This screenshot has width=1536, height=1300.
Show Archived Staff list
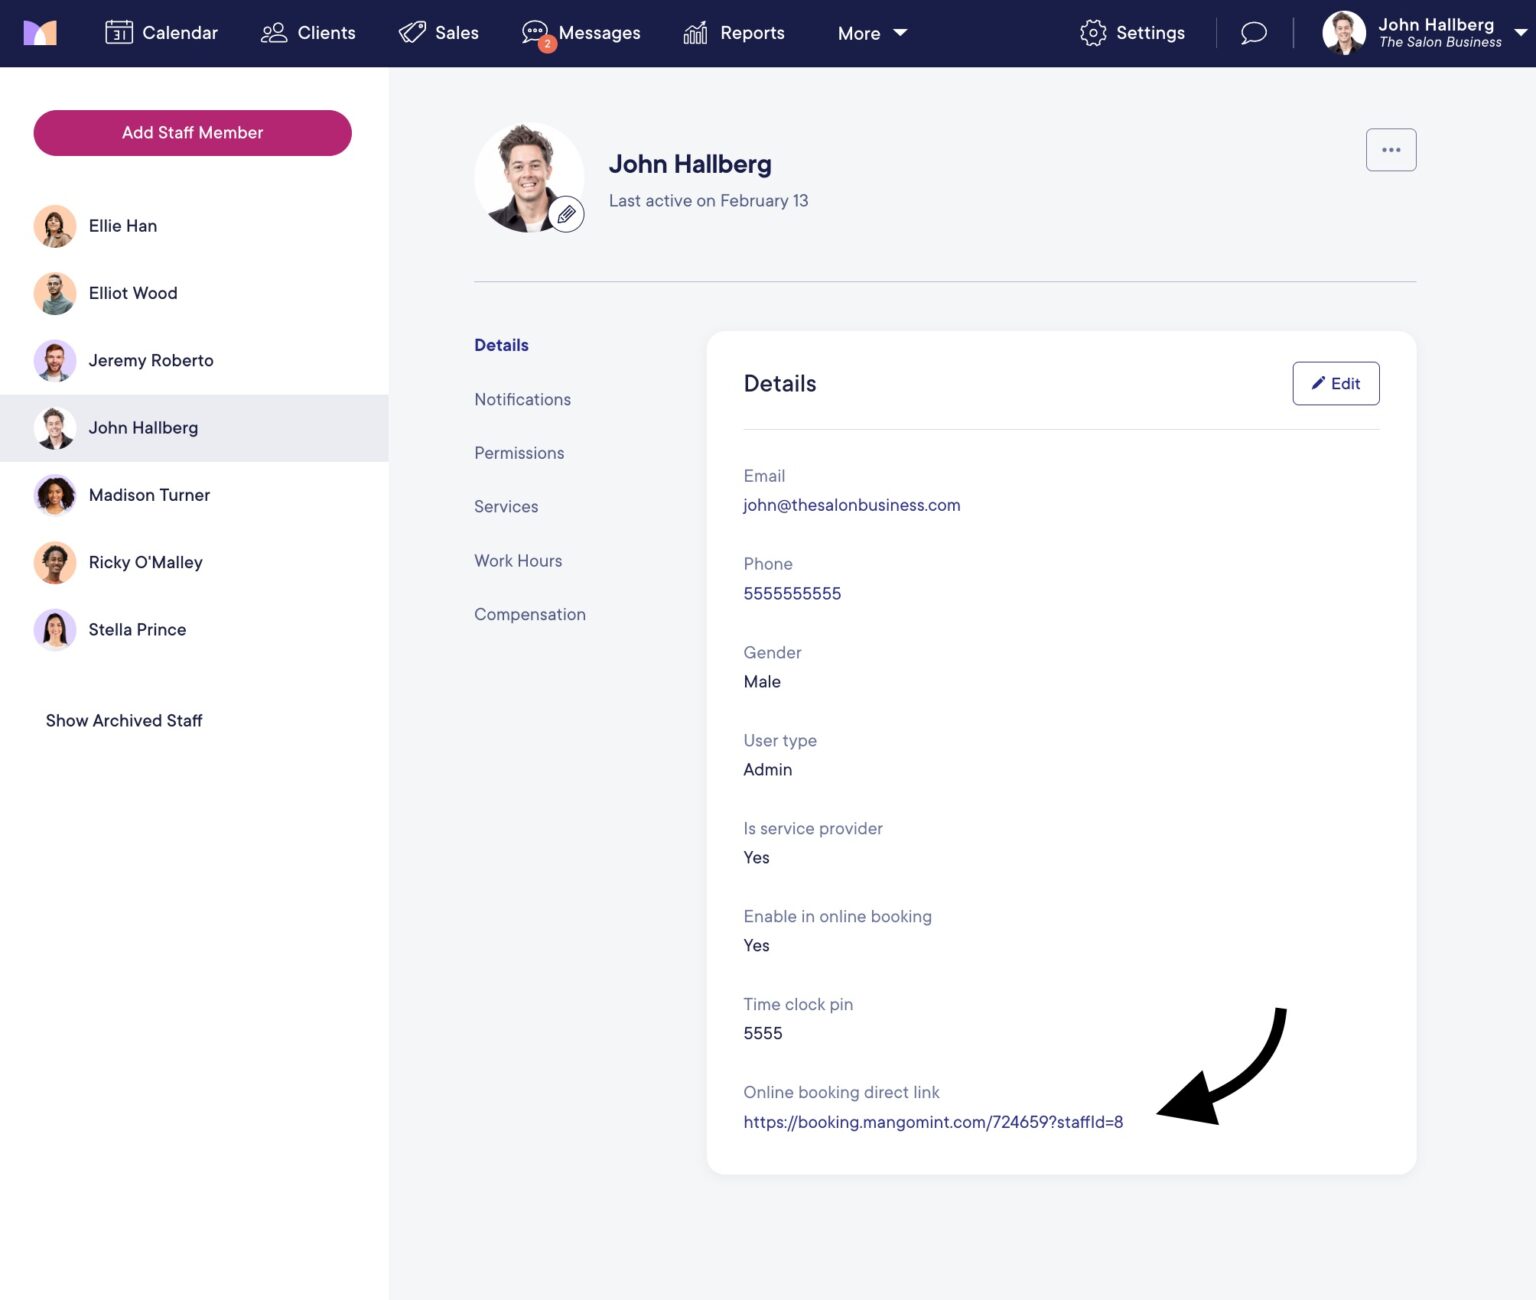[x=124, y=720]
